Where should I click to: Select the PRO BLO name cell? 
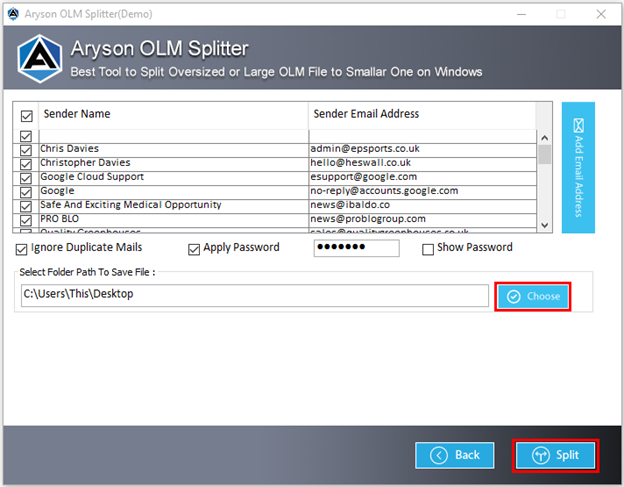[174, 219]
